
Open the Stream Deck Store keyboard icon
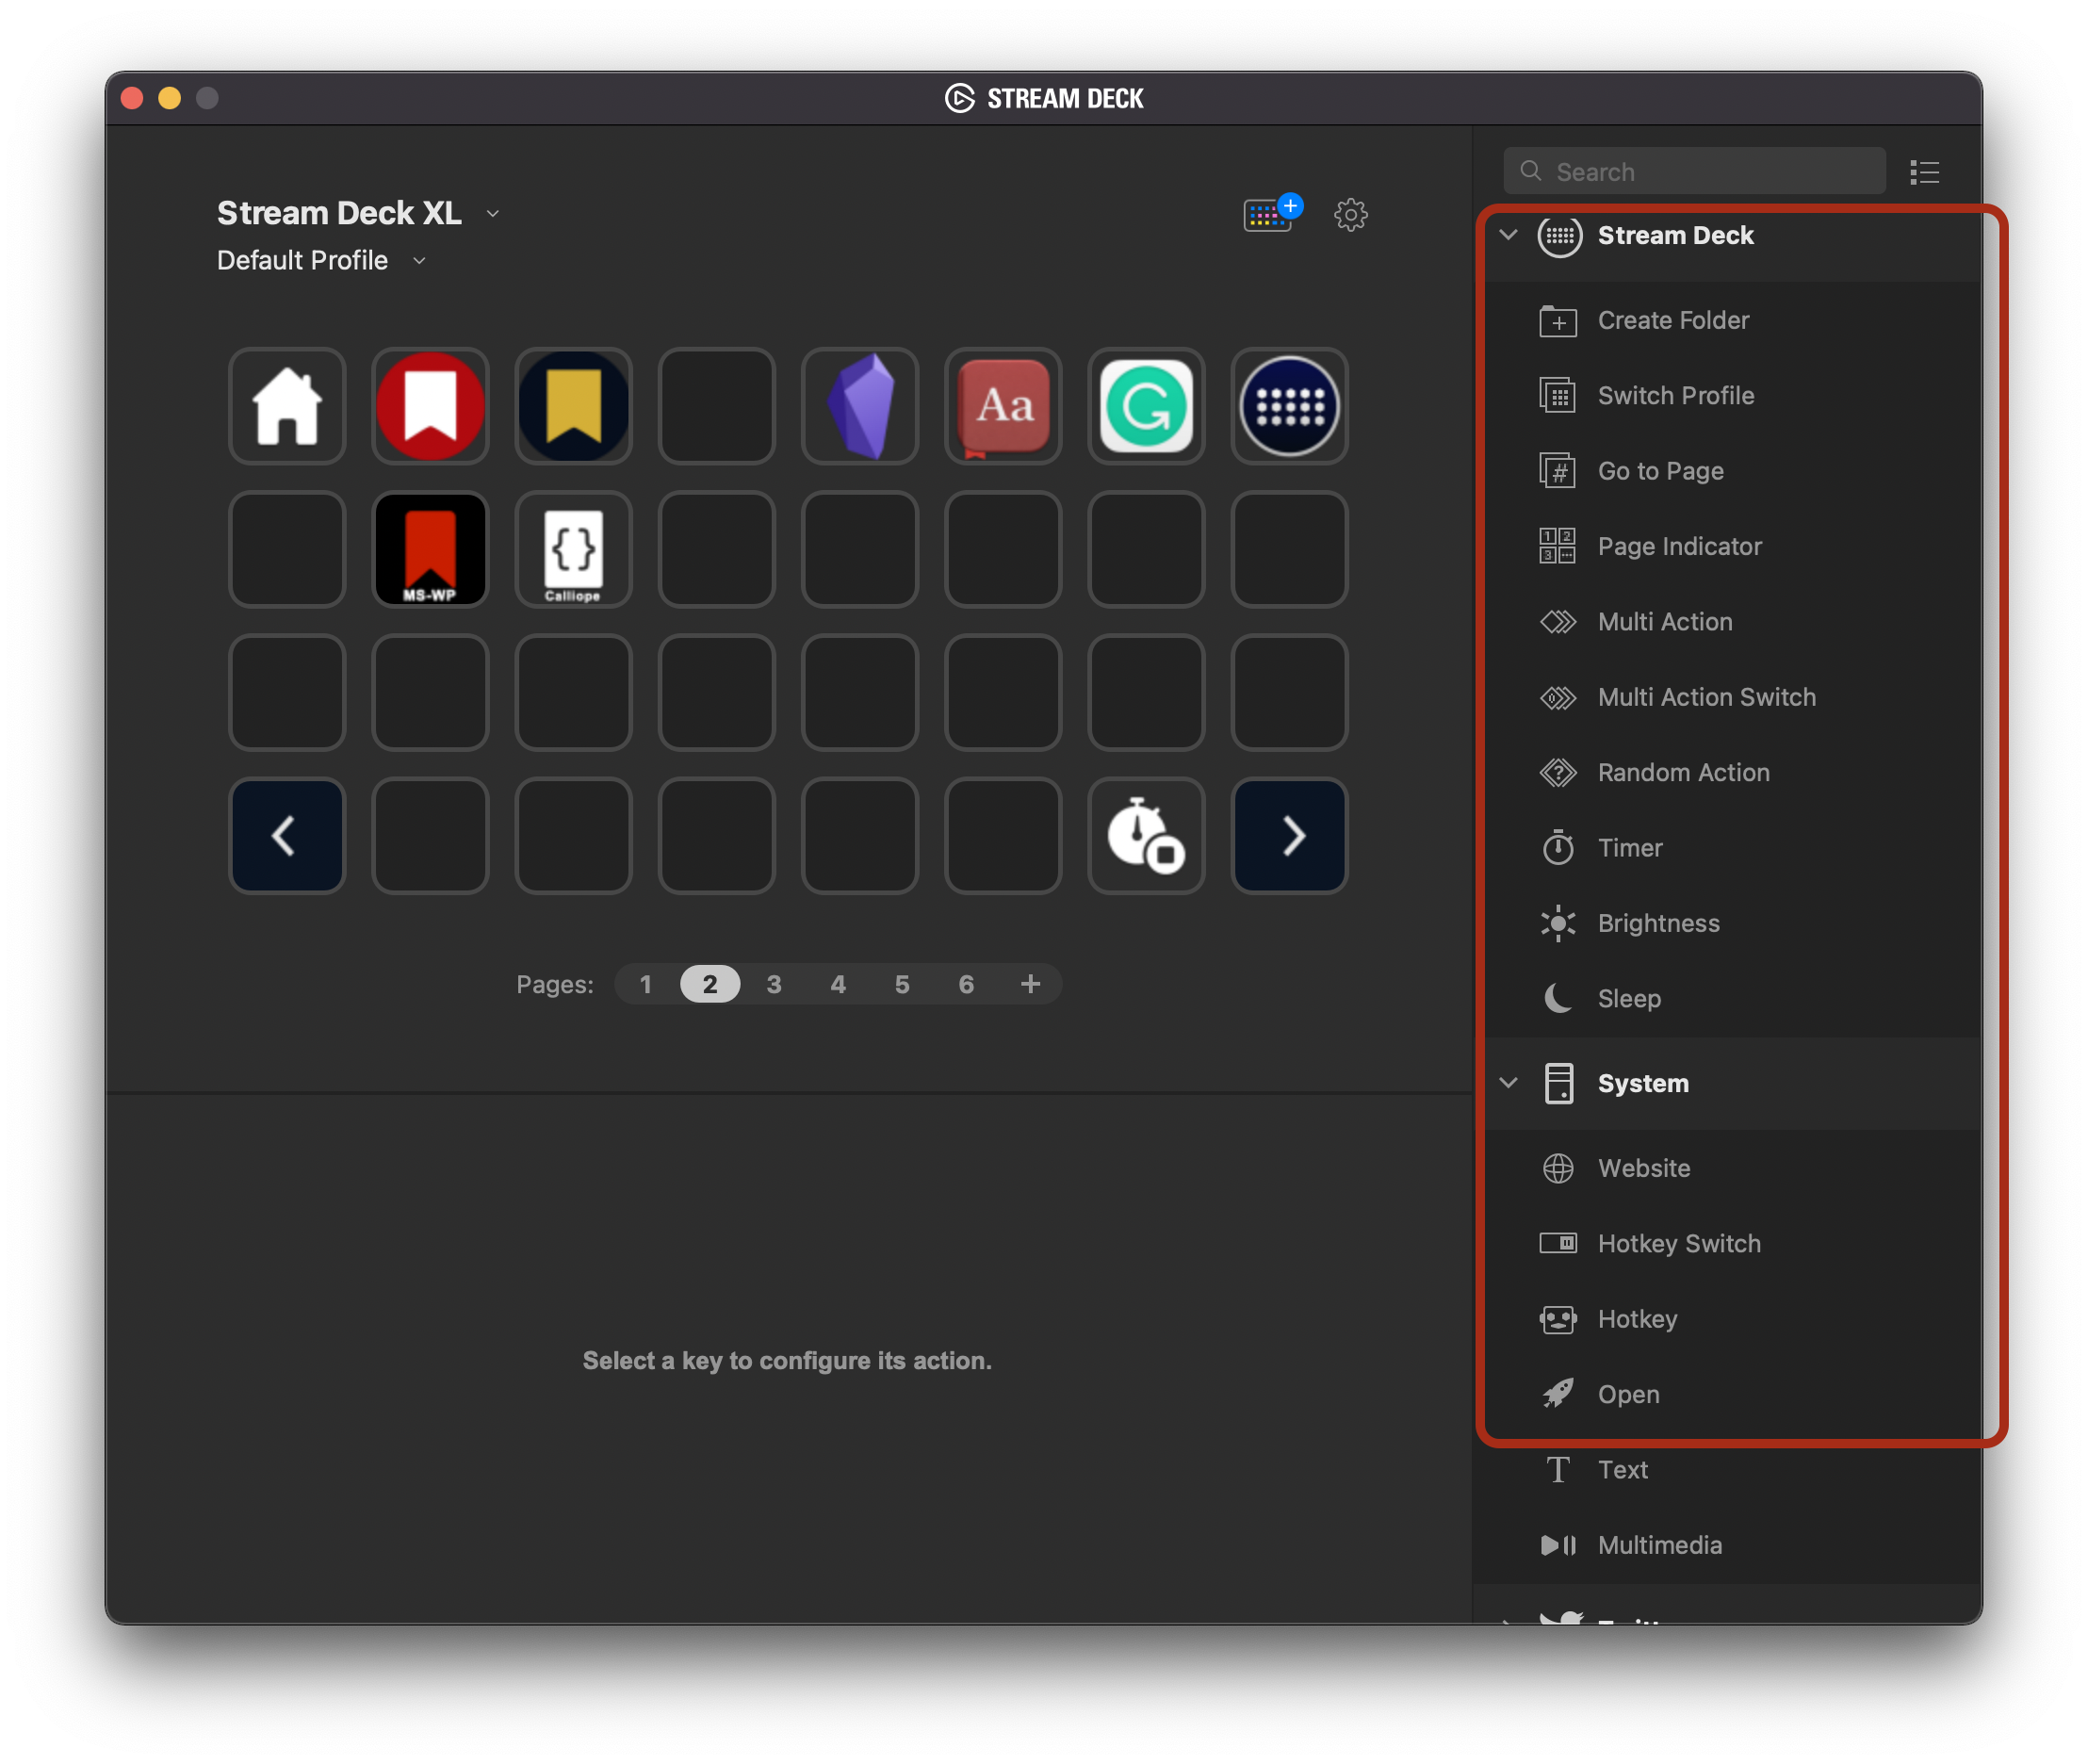click(x=1271, y=213)
